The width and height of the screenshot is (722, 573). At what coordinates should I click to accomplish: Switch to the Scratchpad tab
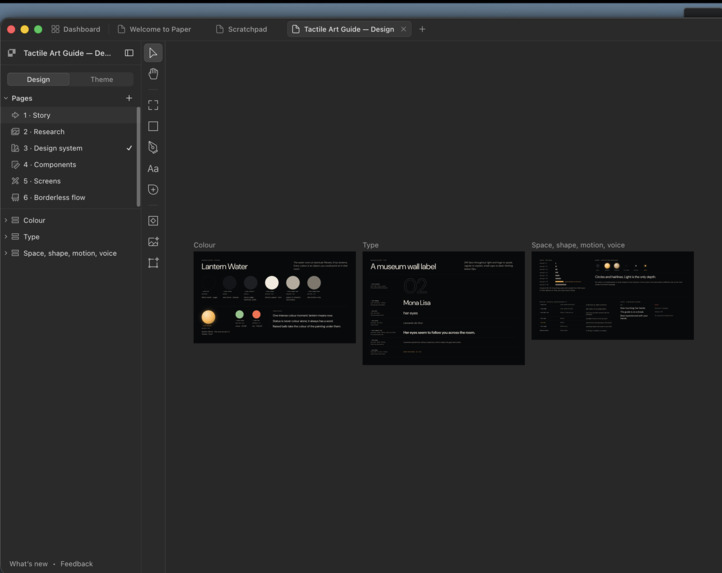(x=242, y=29)
